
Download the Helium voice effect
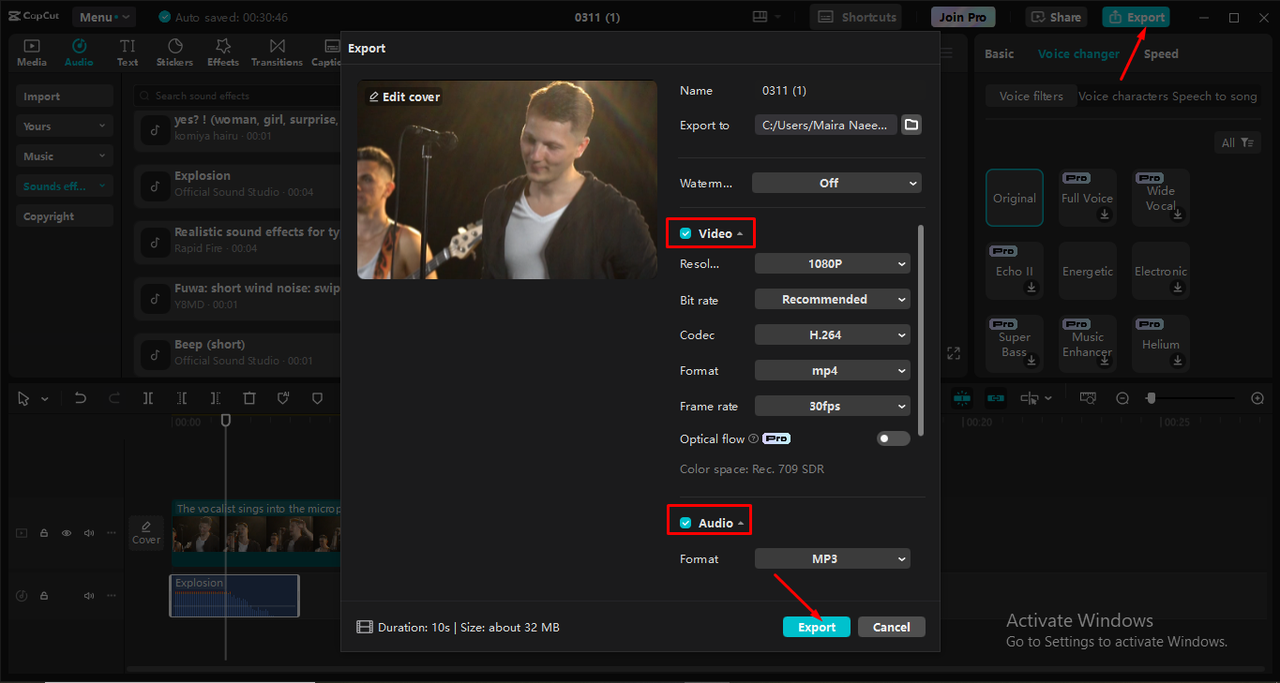tap(1178, 360)
